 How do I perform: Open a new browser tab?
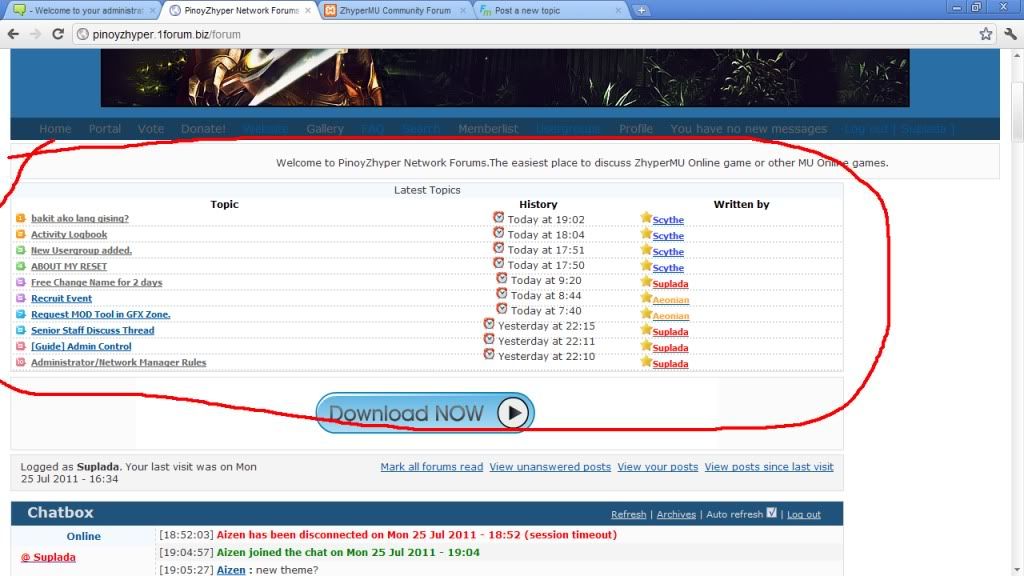(x=641, y=10)
